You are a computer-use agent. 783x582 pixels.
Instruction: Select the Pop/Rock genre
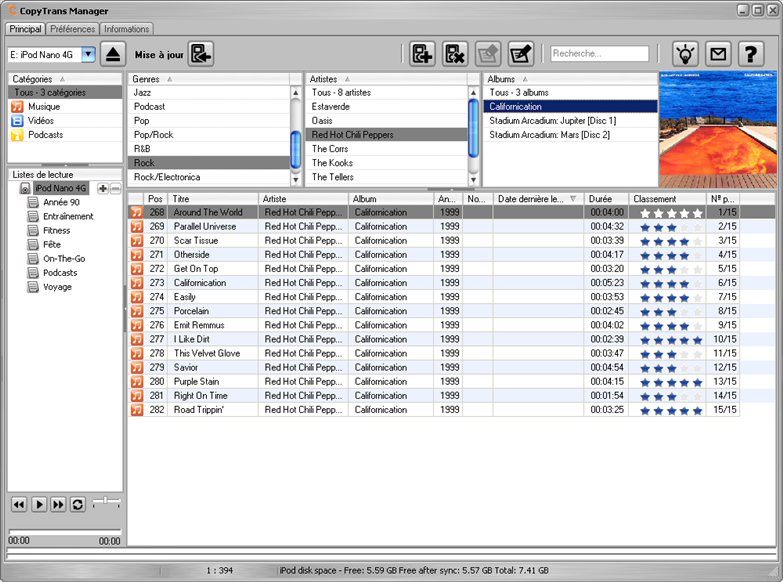(209, 134)
